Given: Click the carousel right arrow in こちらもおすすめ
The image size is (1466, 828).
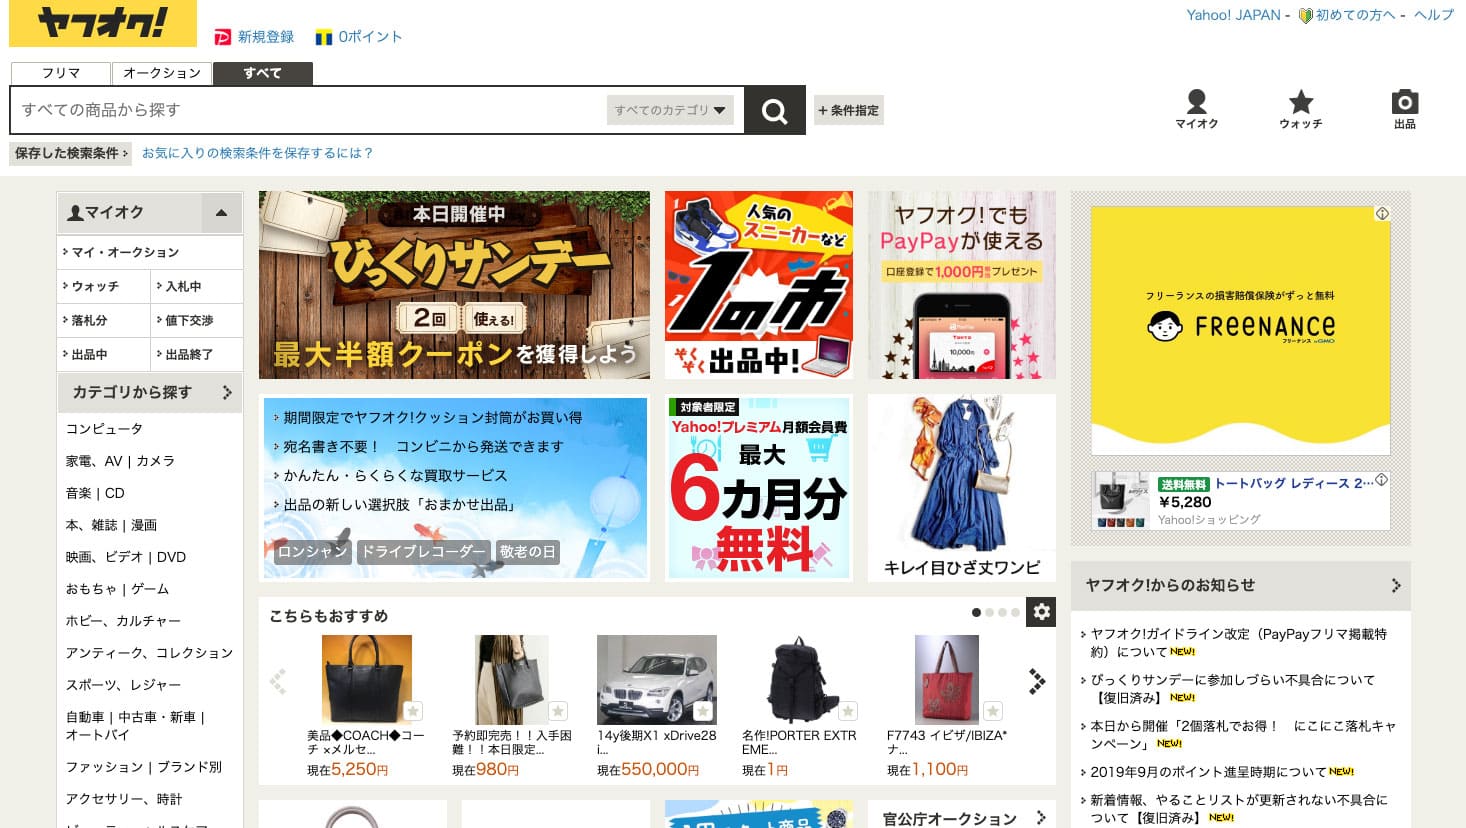Looking at the screenshot, I should click(x=1037, y=681).
